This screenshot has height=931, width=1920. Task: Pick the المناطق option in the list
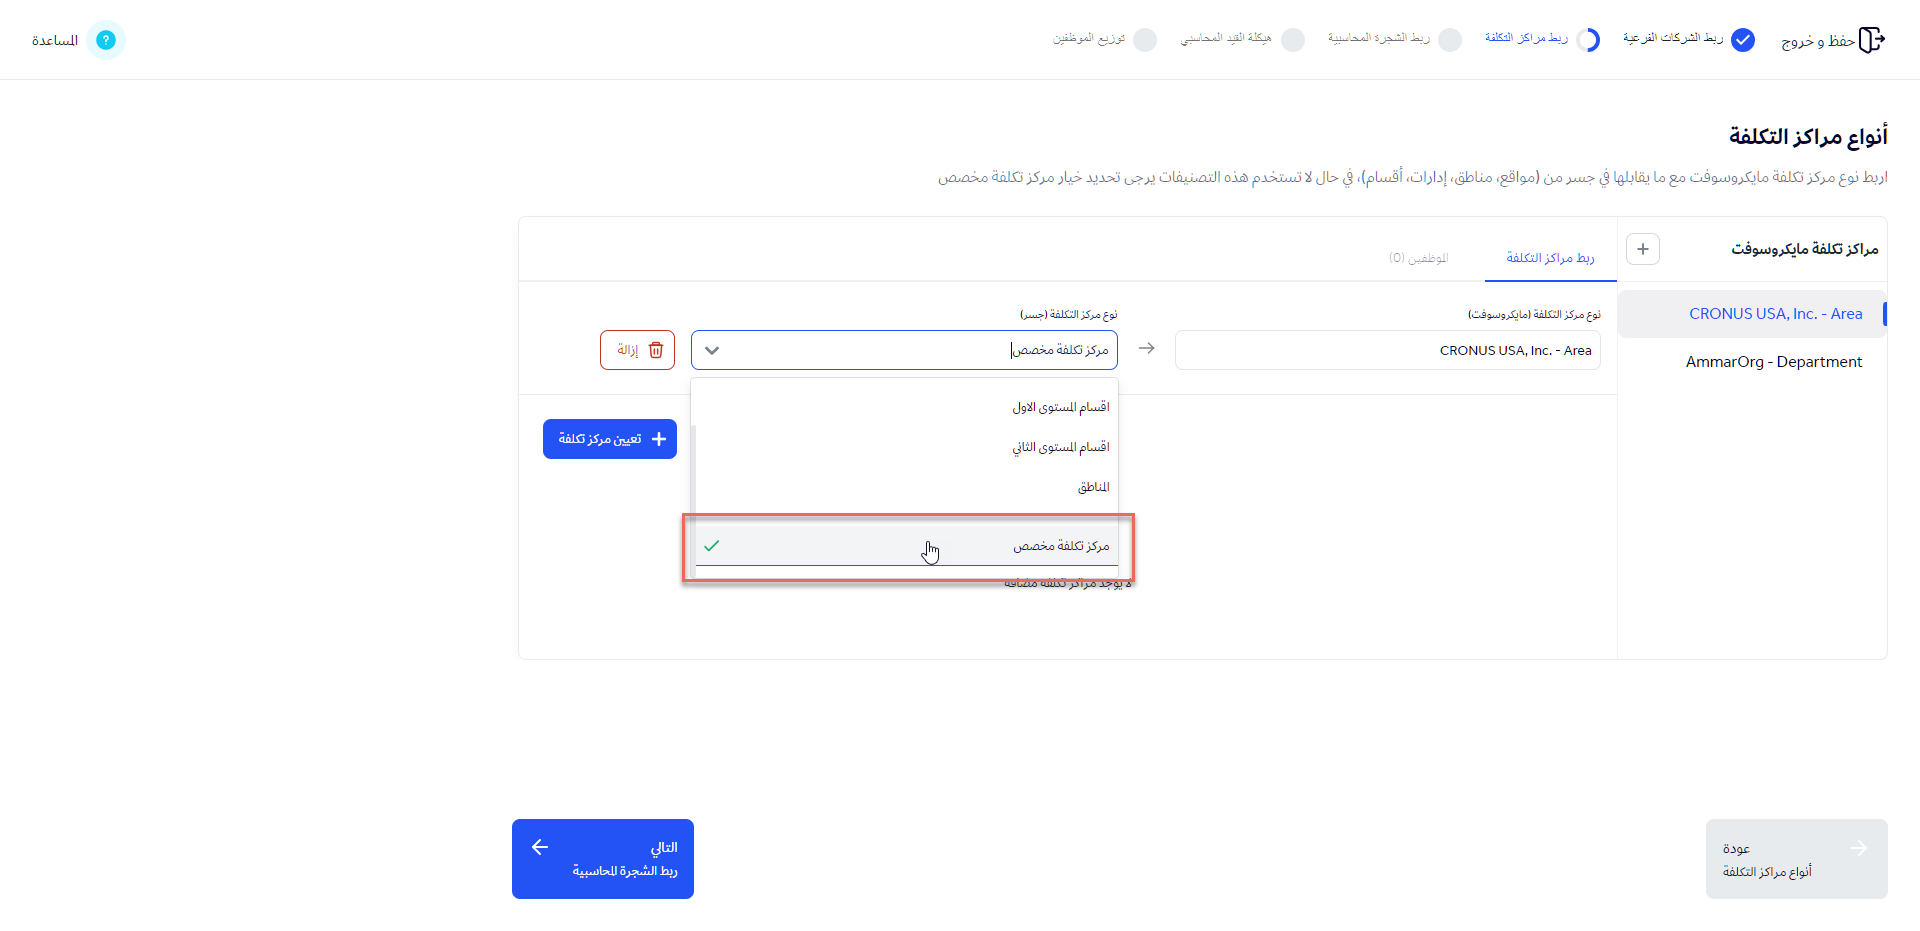tap(1093, 487)
